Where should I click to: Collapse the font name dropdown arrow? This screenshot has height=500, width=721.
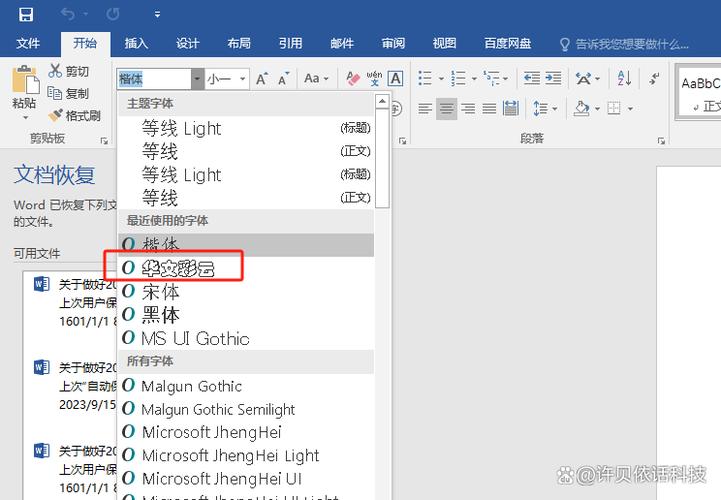click(197, 79)
